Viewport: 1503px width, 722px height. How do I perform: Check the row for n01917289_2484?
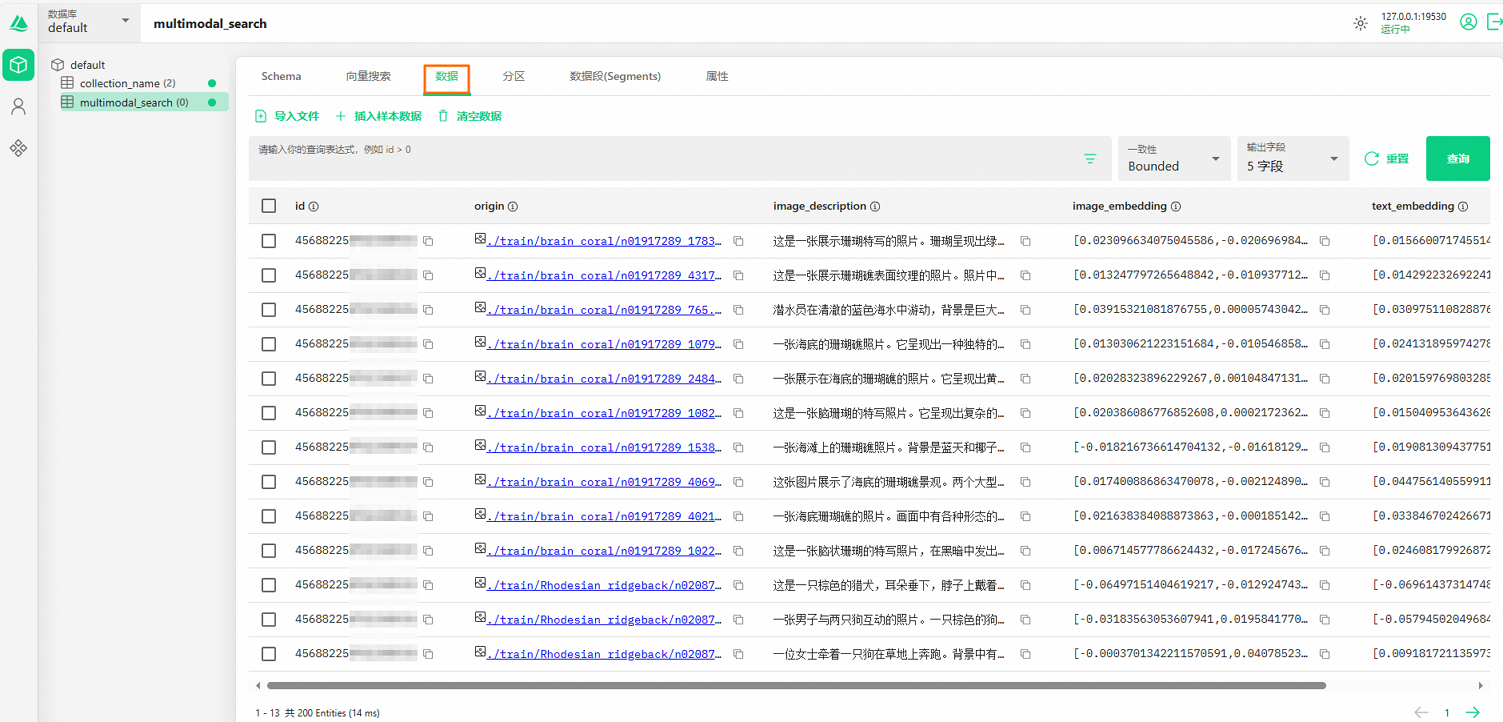tap(269, 379)
